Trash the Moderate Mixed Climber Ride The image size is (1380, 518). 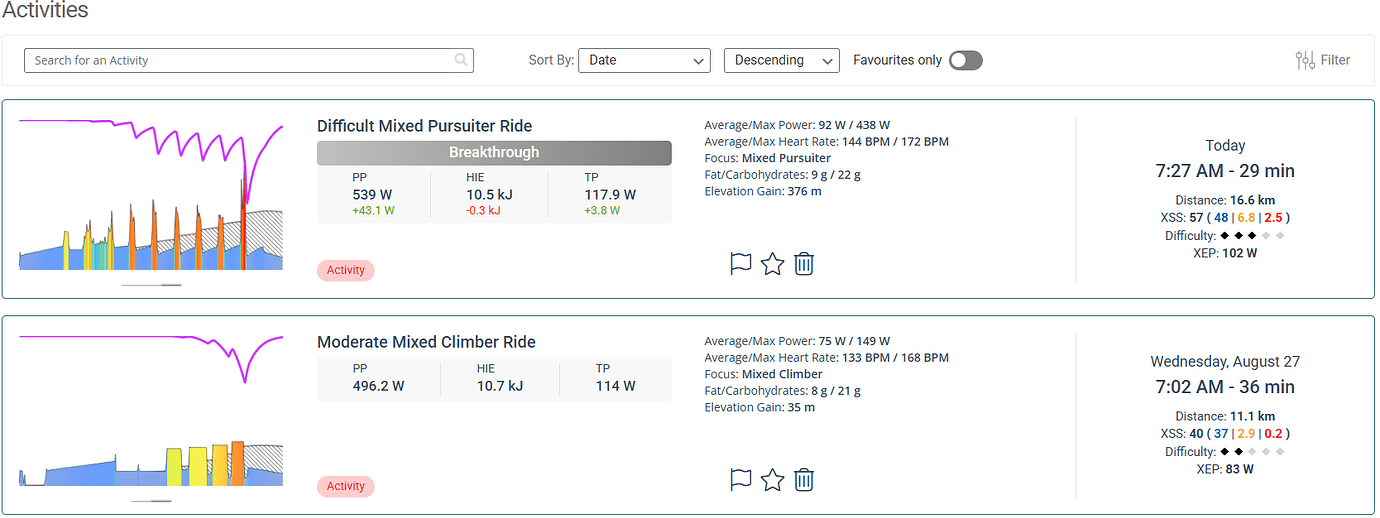point(804,480)
